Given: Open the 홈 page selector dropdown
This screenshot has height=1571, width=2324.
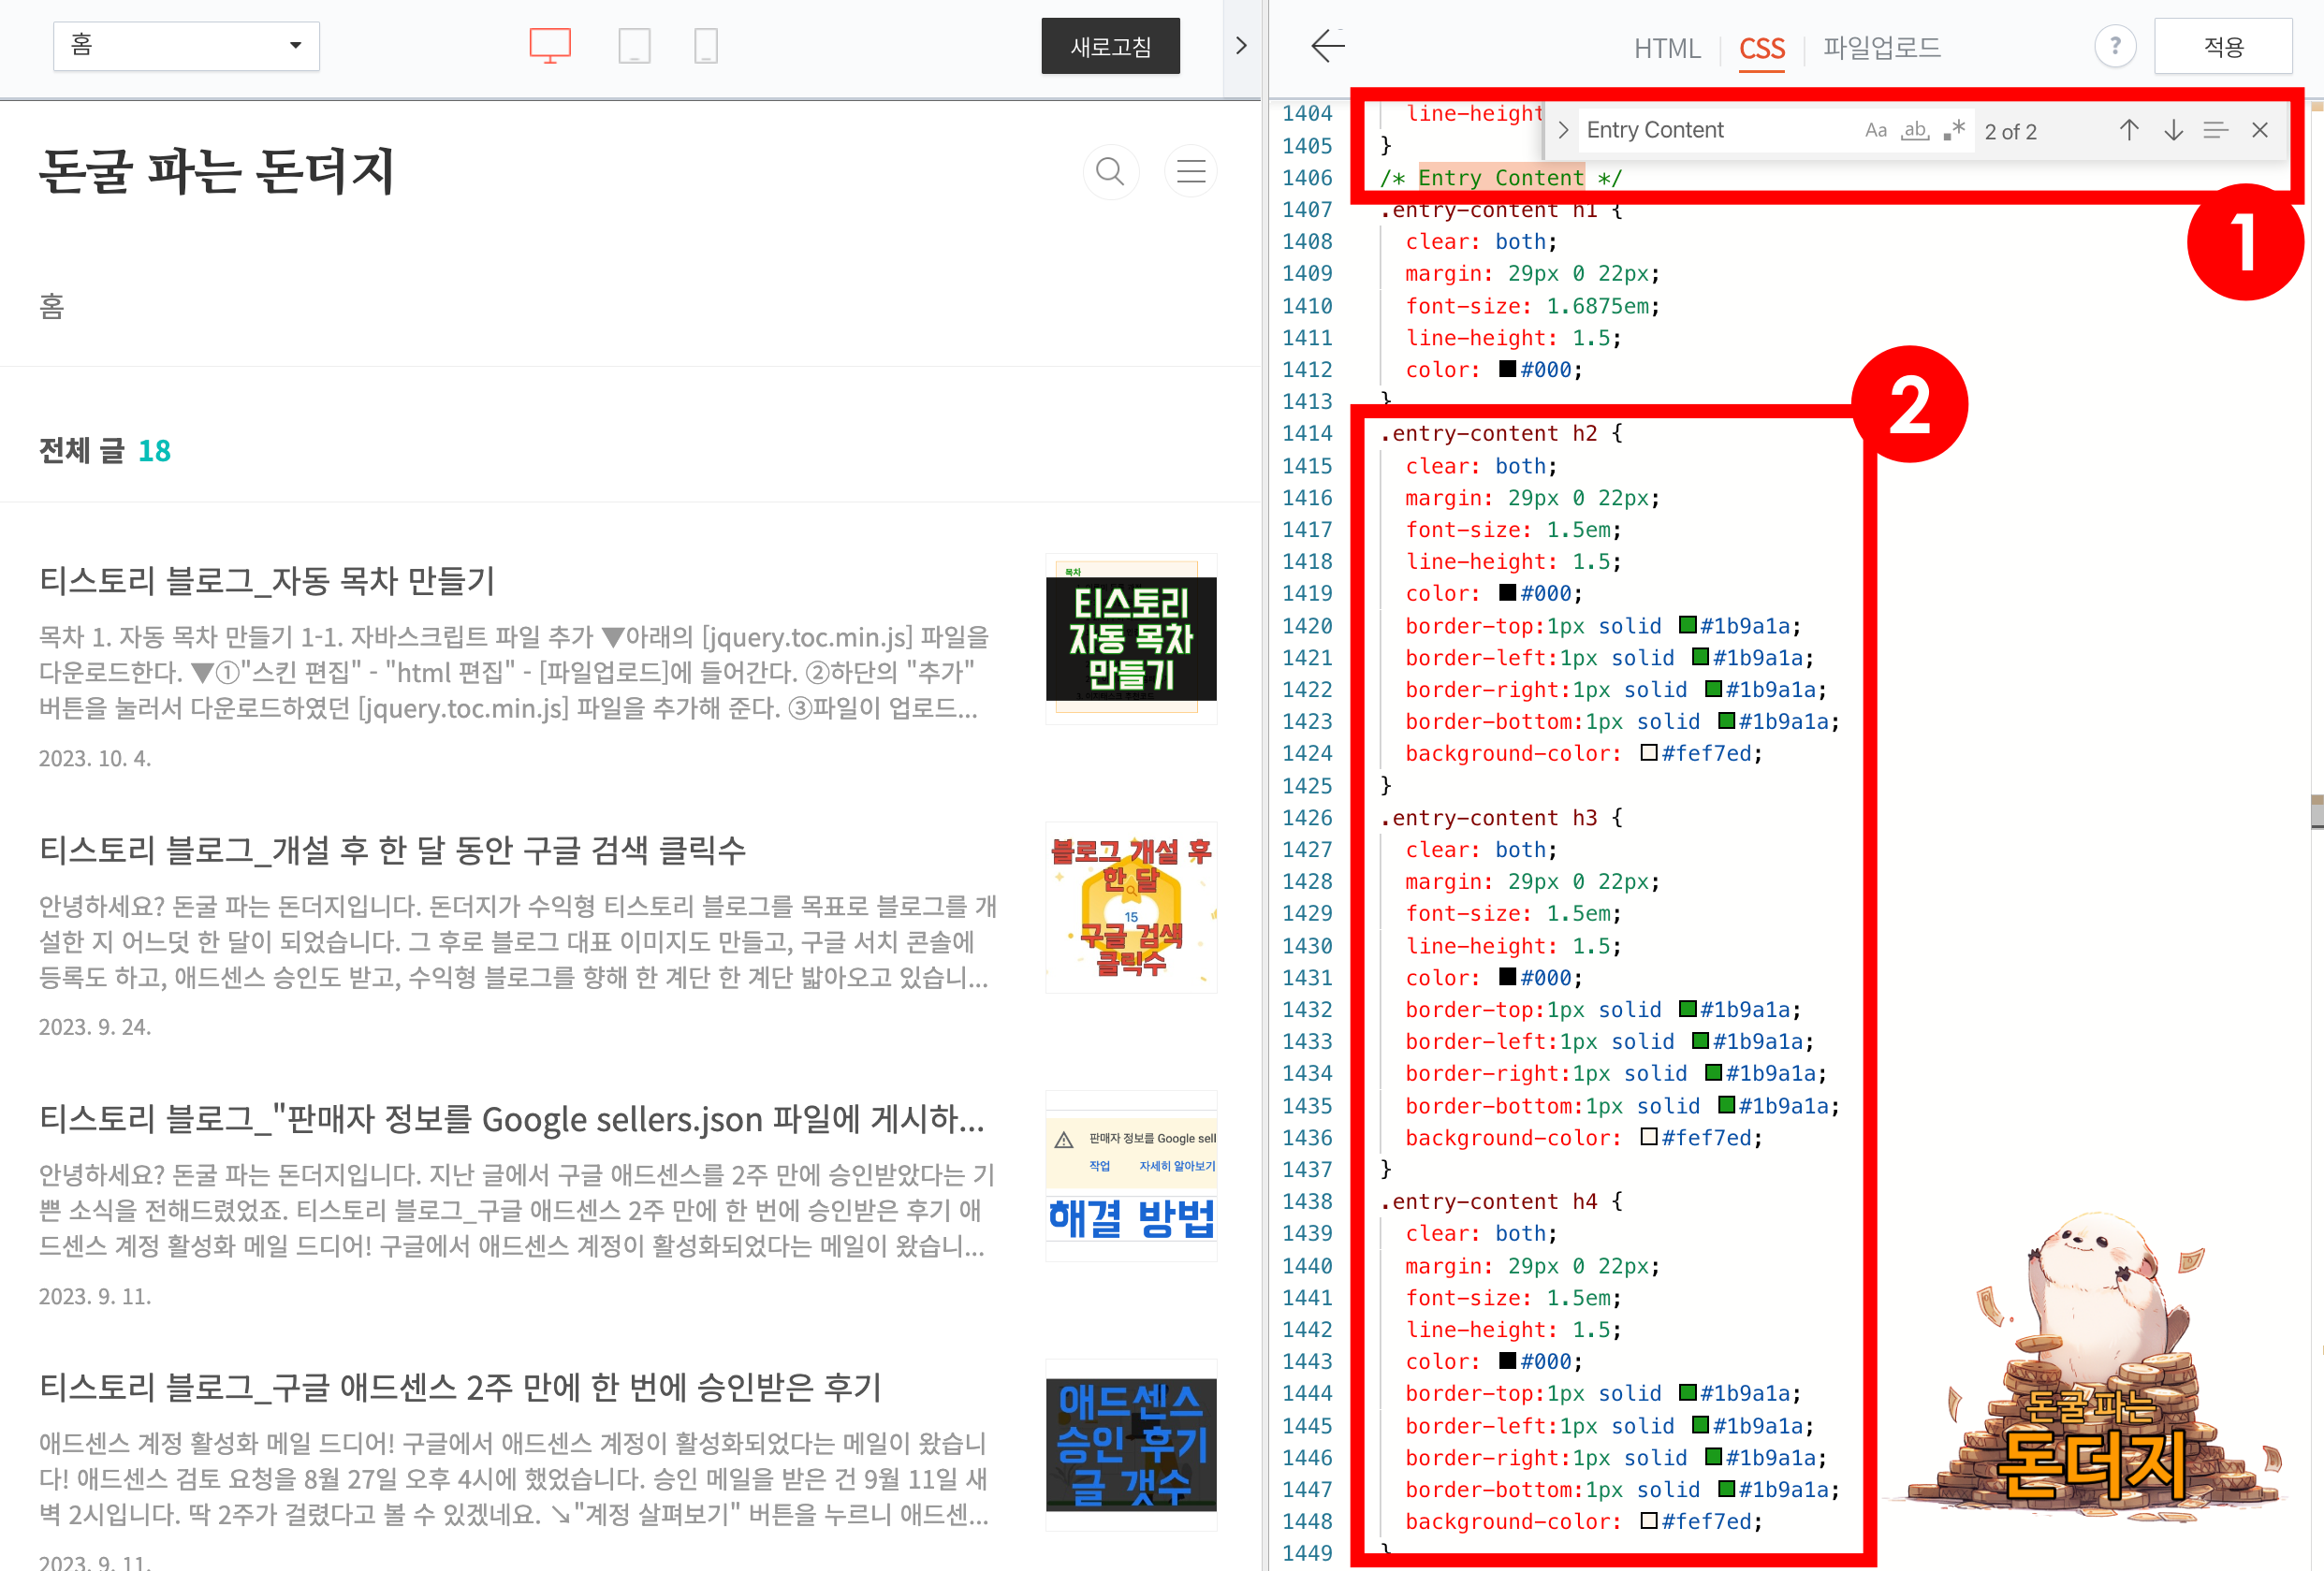Looking at the screenshot, I should [186, 45].
